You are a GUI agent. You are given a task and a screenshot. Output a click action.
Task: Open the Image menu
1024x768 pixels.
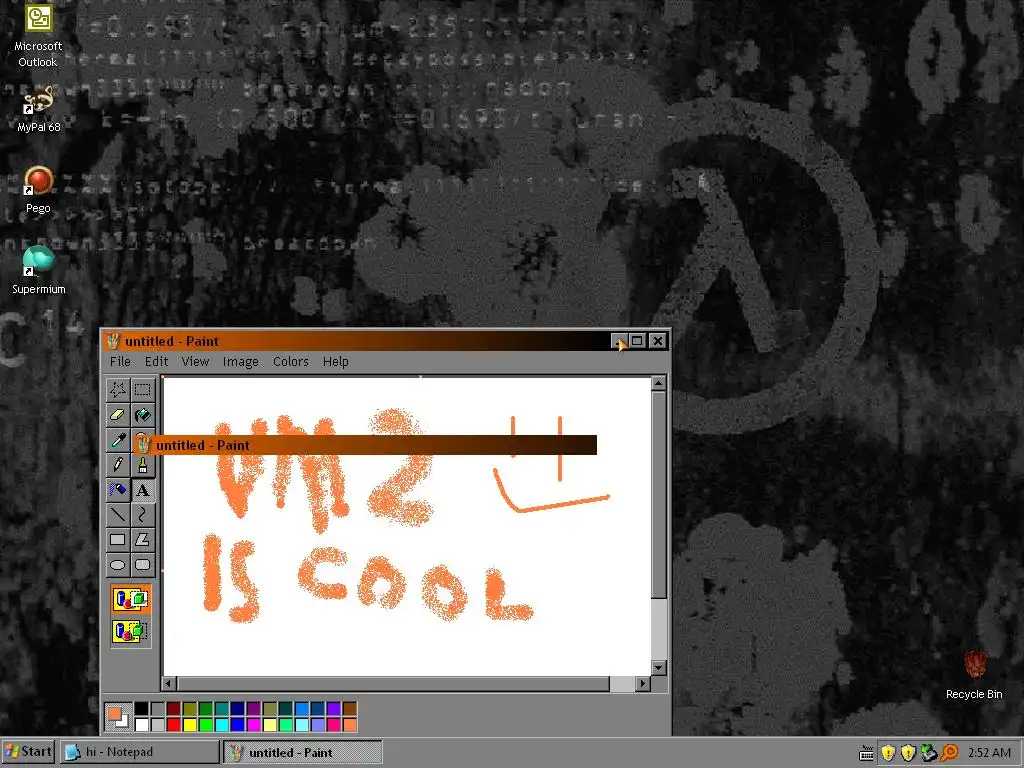(x=240, y=361)
